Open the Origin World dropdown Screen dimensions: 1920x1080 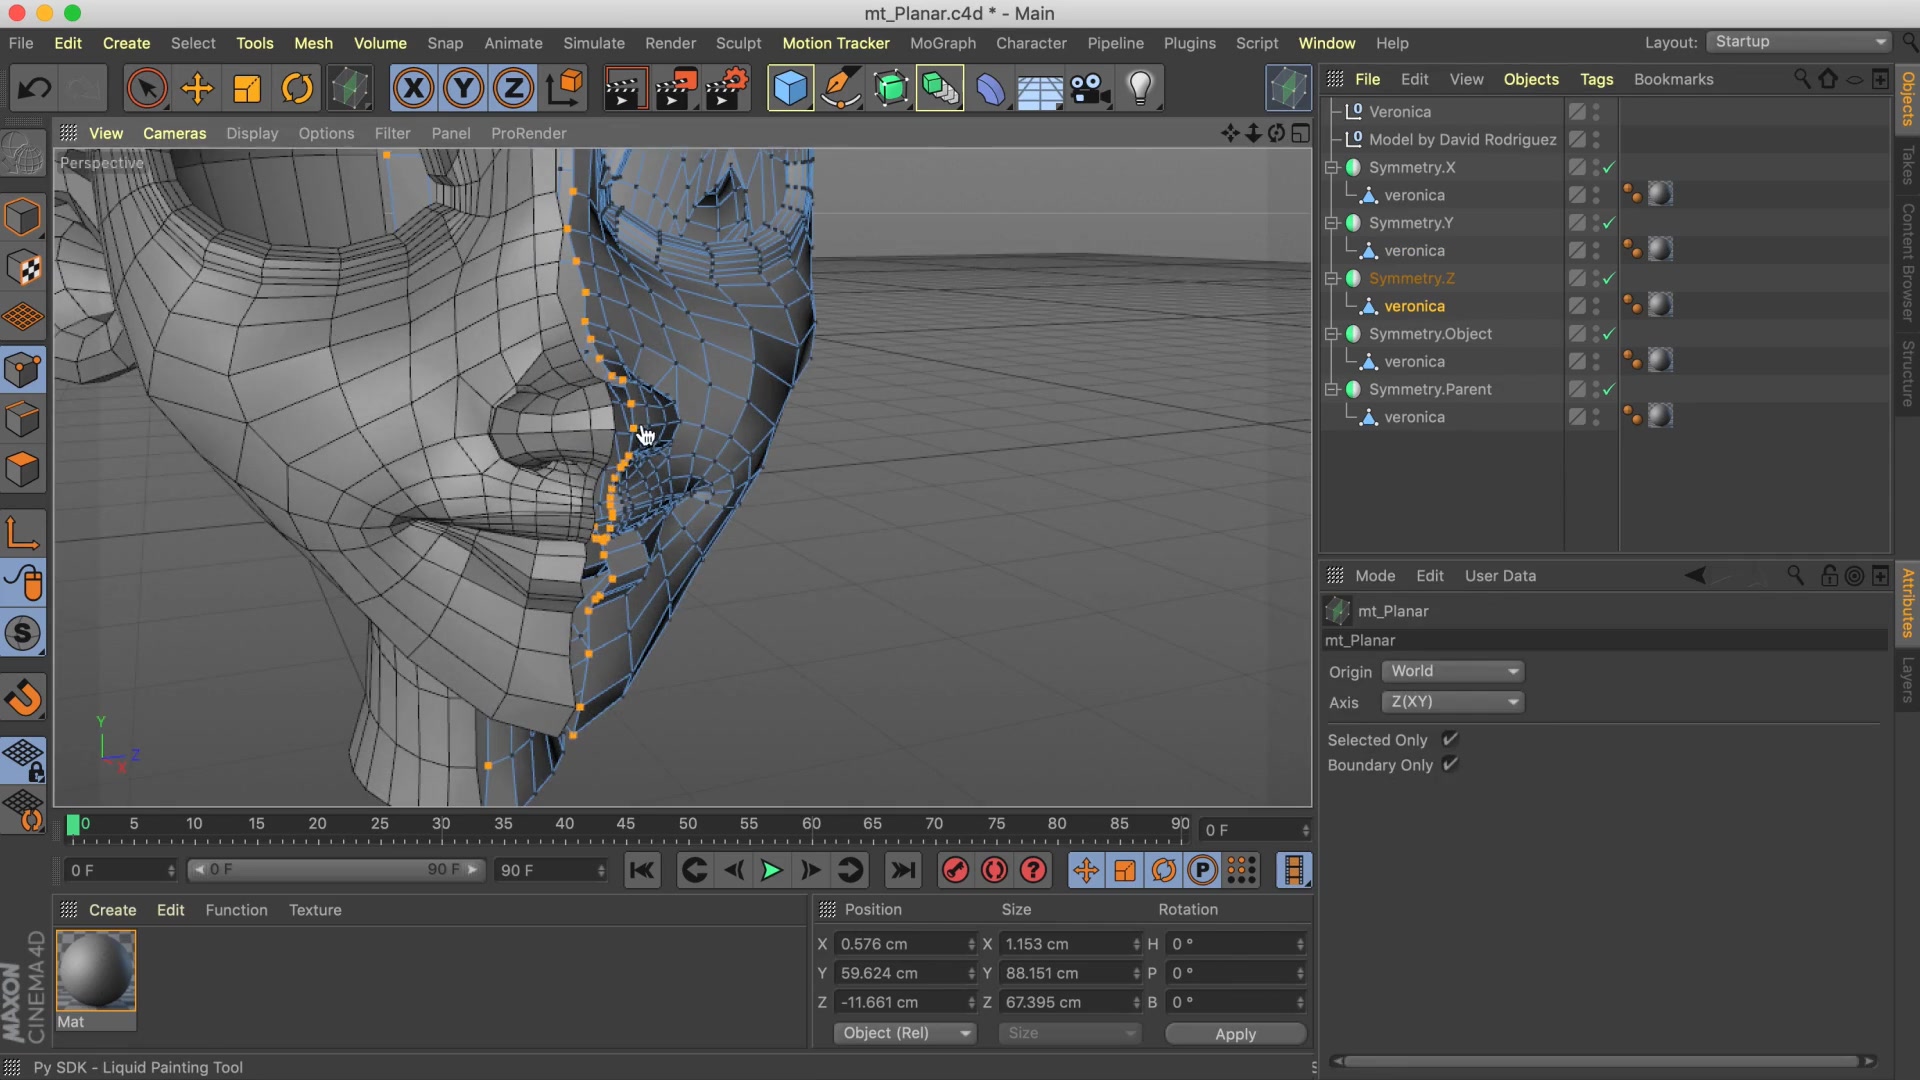pyautogui.click(x=1453, y=671)
